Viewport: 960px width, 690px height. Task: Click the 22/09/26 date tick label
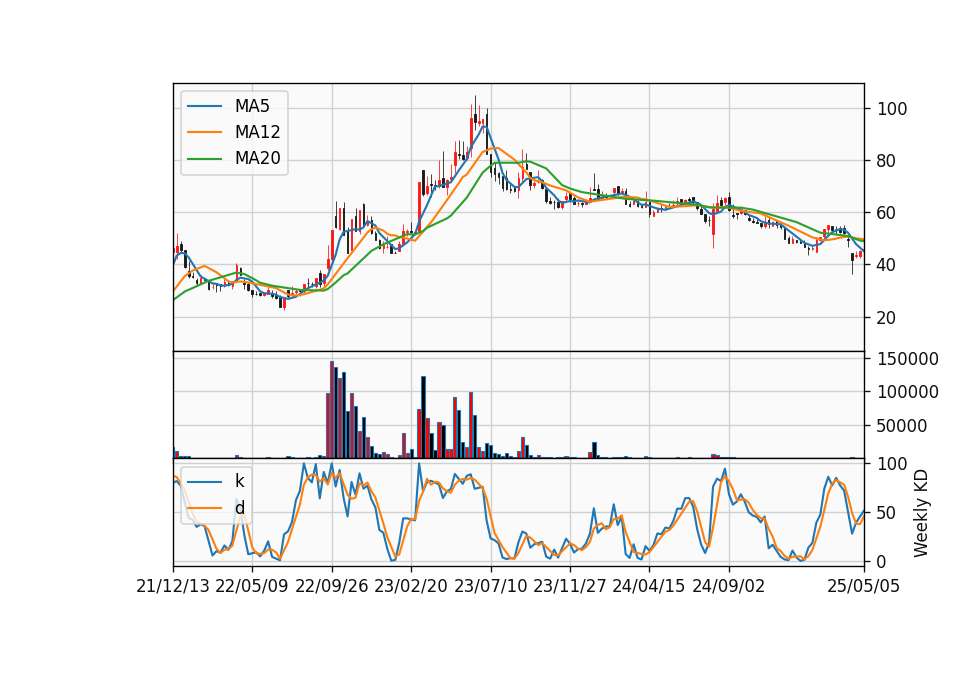(x=332, y=586)
